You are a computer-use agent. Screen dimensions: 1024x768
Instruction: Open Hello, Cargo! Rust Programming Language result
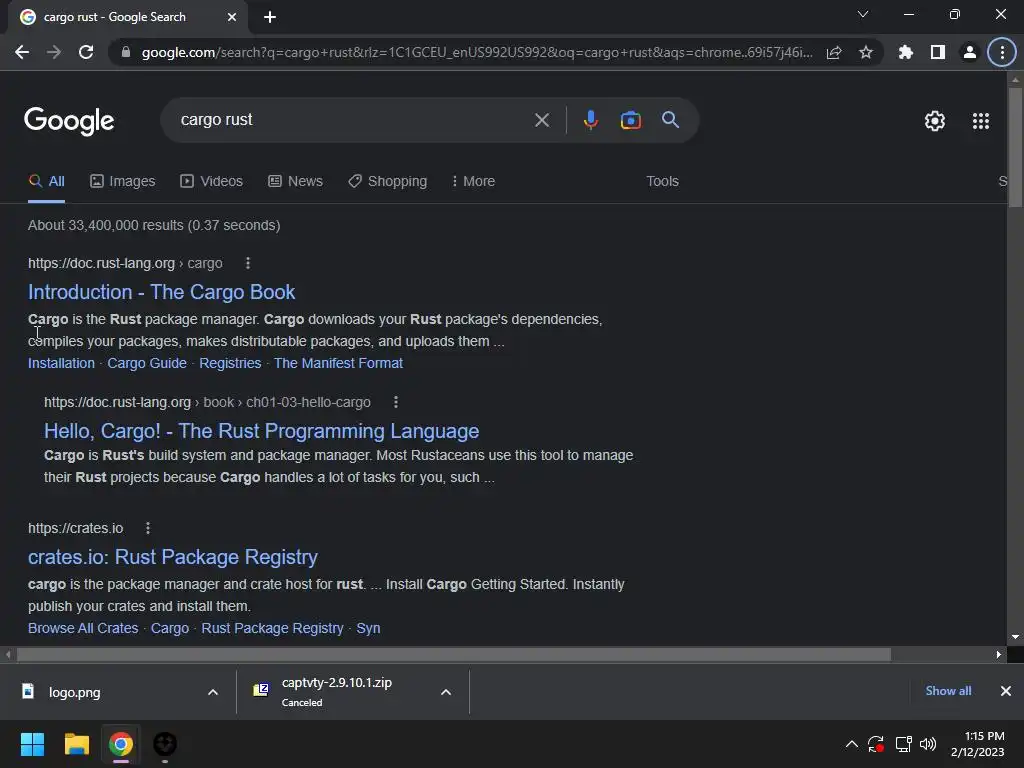[261, 431]
